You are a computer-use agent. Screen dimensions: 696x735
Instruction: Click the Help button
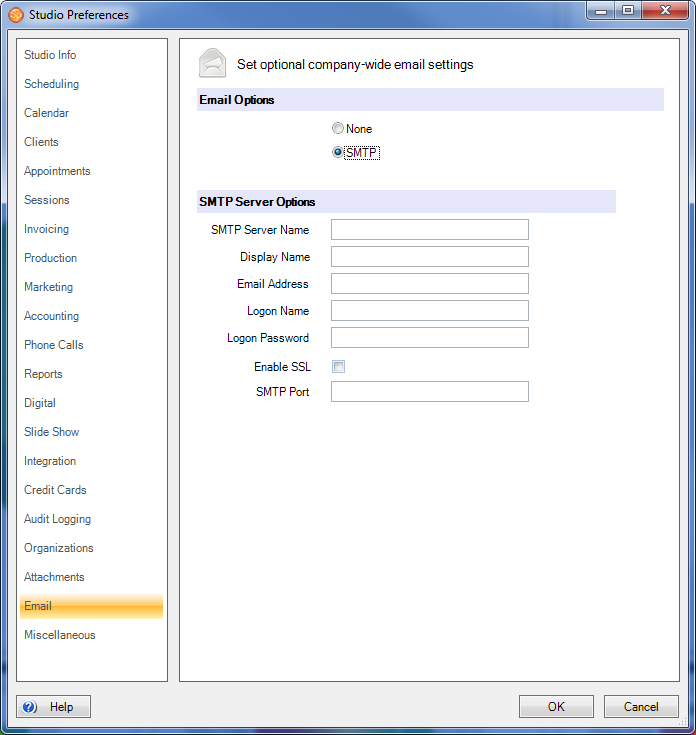coord(54,707)
